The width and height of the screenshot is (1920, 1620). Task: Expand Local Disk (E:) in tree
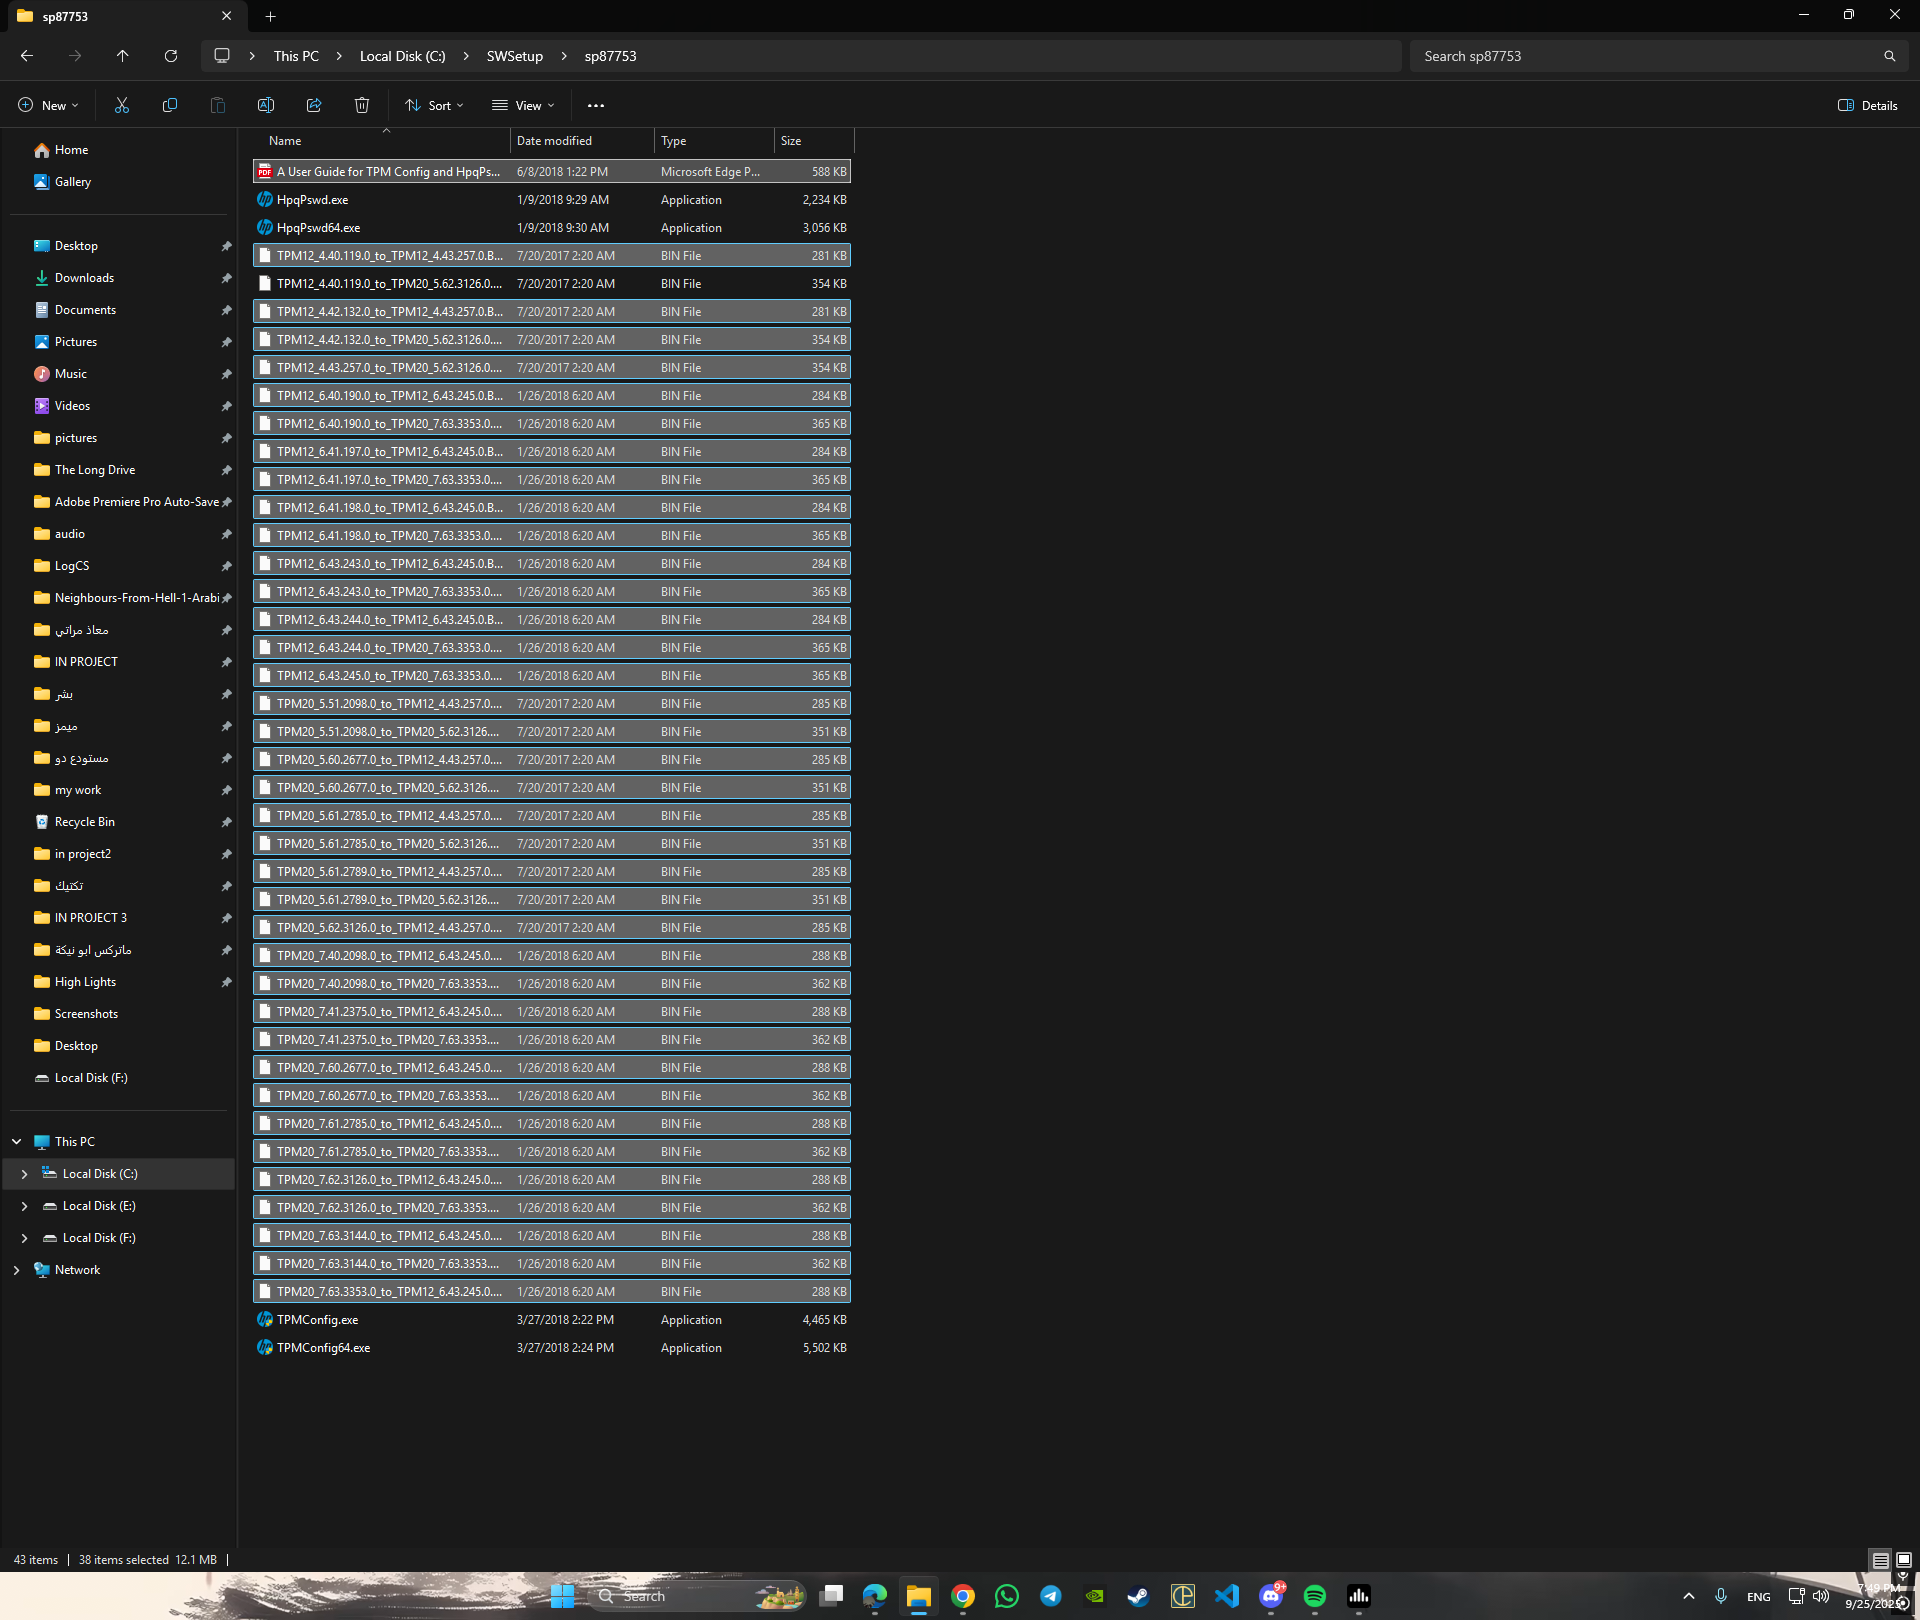(x=24, y=1206)
